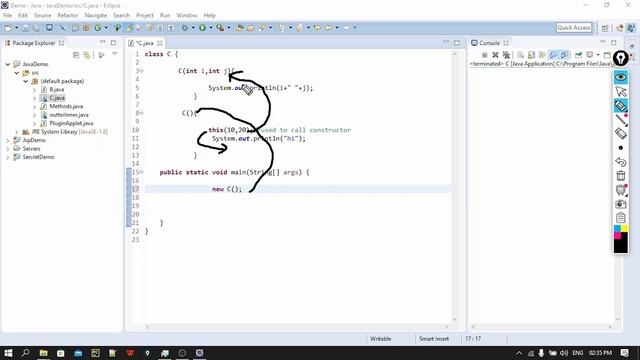
Task: Toggle Link with Editor in Package Explorer
Action: pyautogui.click(x=87, y=55)
